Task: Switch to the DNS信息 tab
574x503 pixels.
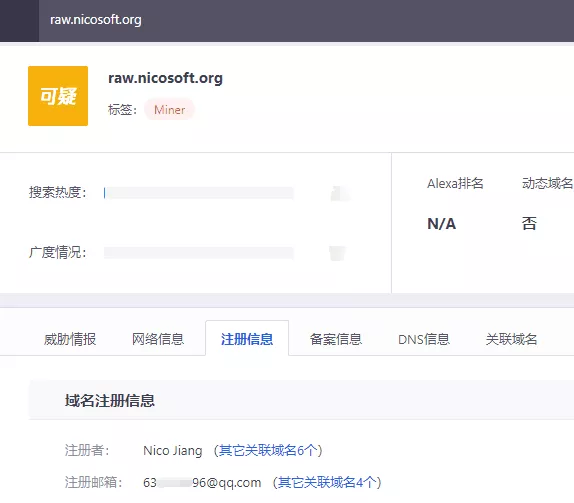Action: (x=424, y=339)
